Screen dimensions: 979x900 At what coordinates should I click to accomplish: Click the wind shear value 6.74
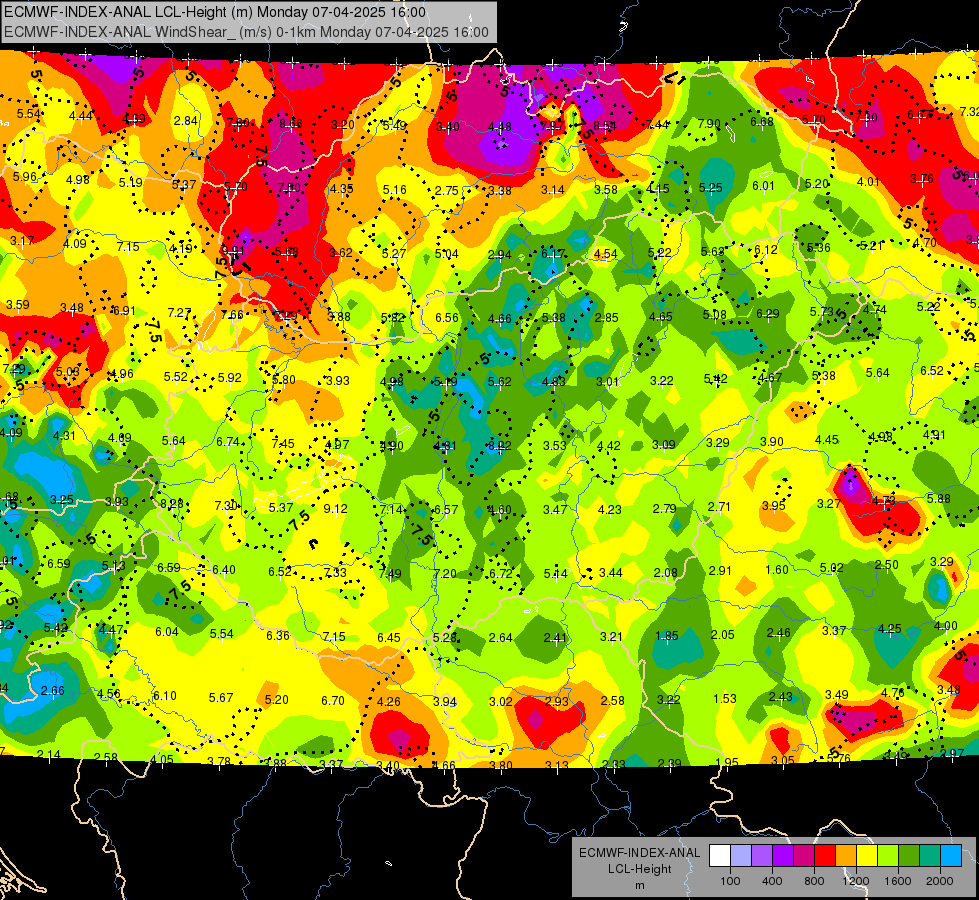click(x=228, y=442)
